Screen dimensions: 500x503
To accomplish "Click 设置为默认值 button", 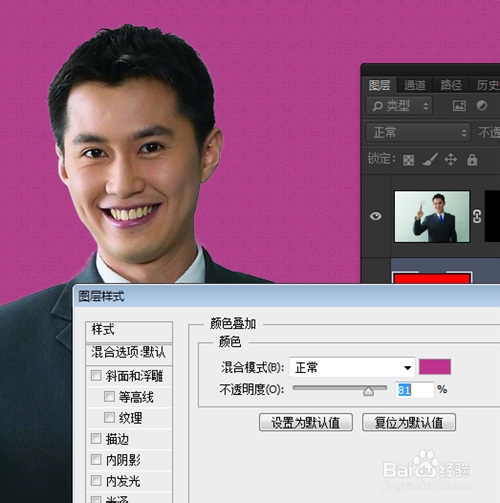I will click(x=306, y=422).
